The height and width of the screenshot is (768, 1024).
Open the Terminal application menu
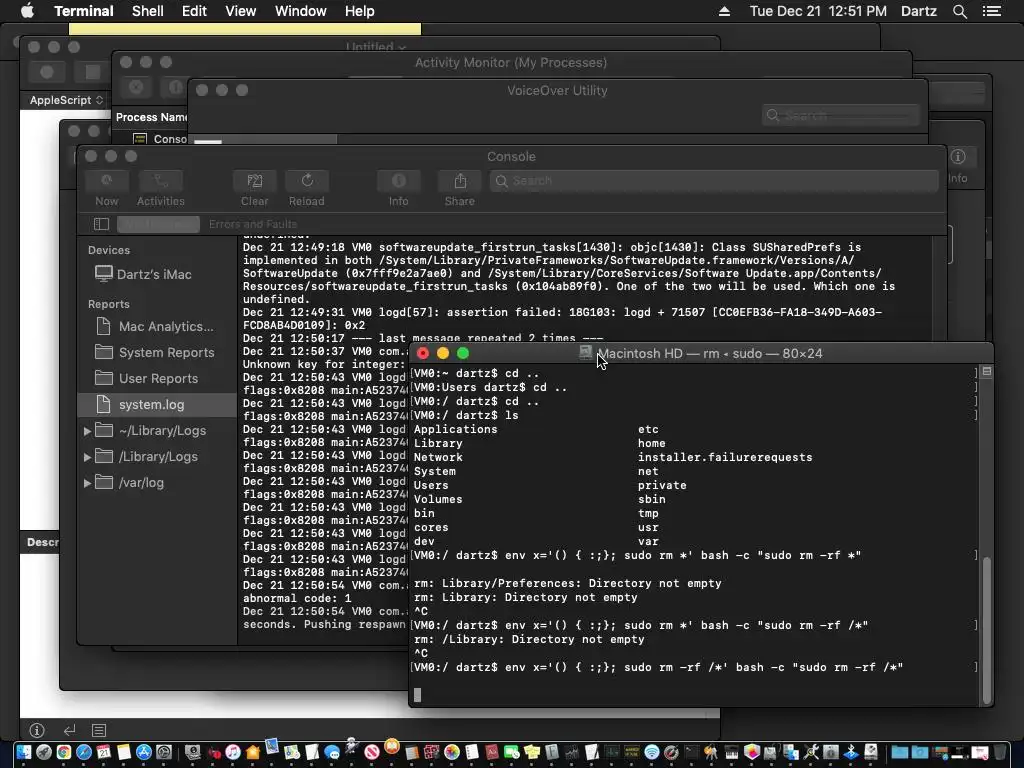pos(84,11)
